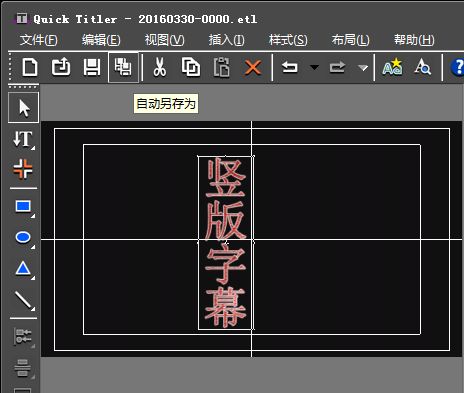This screenshot has height=393, width=464.
Task: Click the text preview magnifier icon
Action: [422, 67]
